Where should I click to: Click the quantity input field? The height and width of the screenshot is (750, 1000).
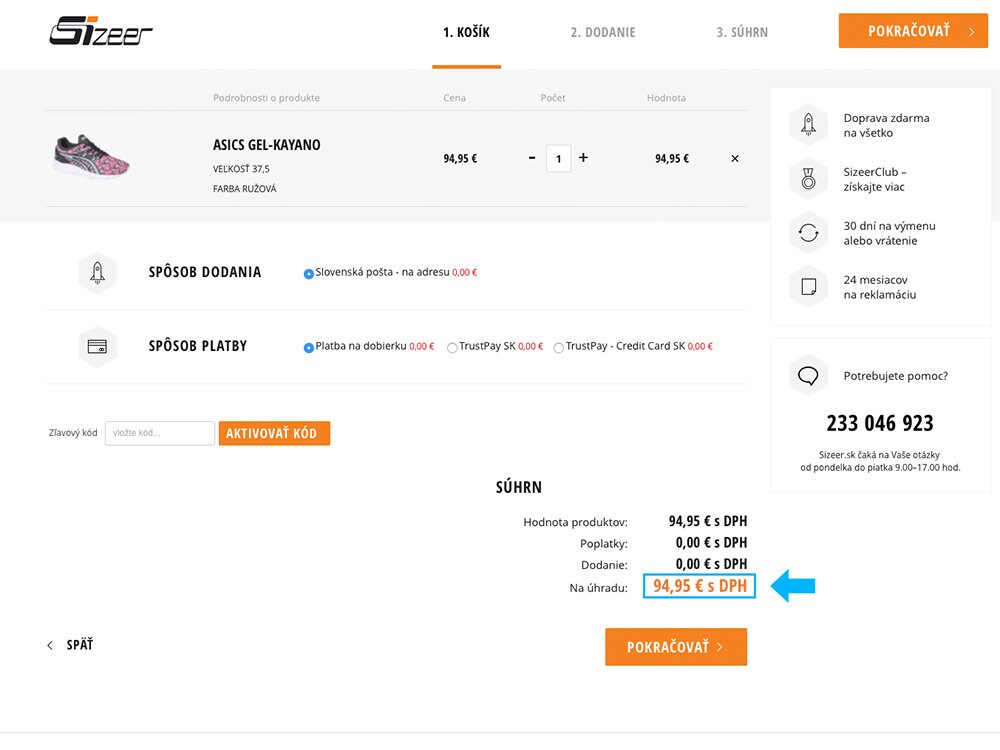point(558,158)
